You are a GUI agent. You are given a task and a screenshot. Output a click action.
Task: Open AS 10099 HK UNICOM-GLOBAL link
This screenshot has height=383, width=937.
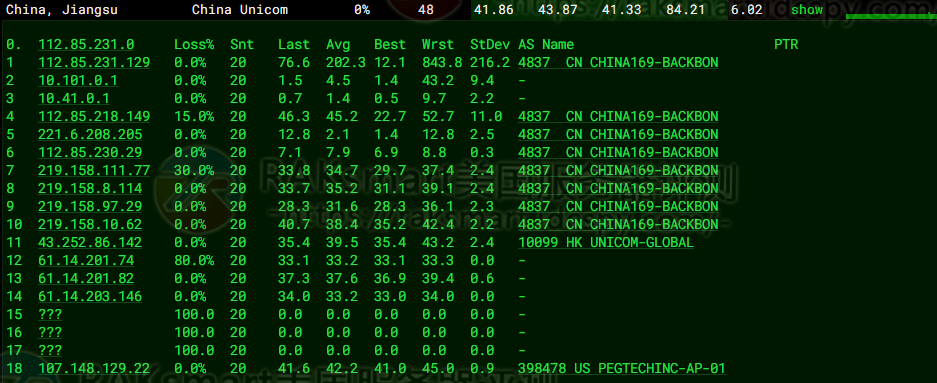pyautogui.click(x=606, y=243)
